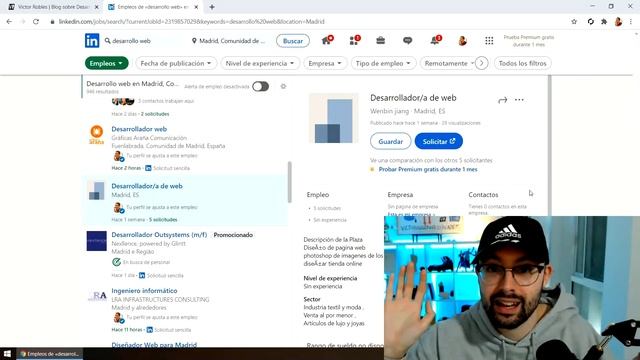Click the job list scrollbar
The width and height of the screenshot is (640, 360).
tap(289, 182)
